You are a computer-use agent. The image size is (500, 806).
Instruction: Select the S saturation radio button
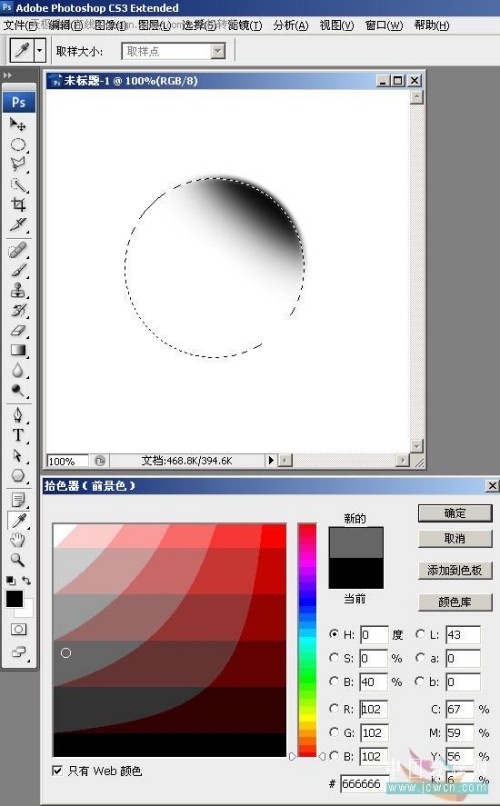pyautogui.click(x=334, y=657)
